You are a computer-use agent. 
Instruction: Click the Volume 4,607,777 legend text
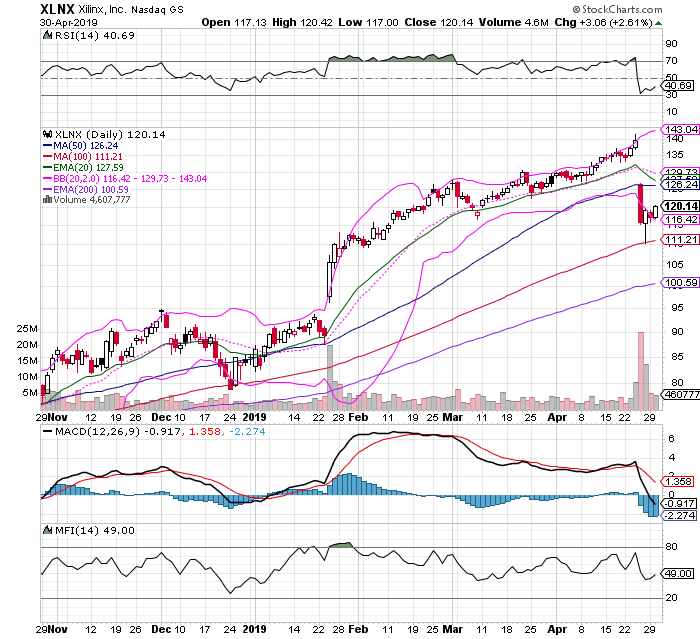[92, 200]
